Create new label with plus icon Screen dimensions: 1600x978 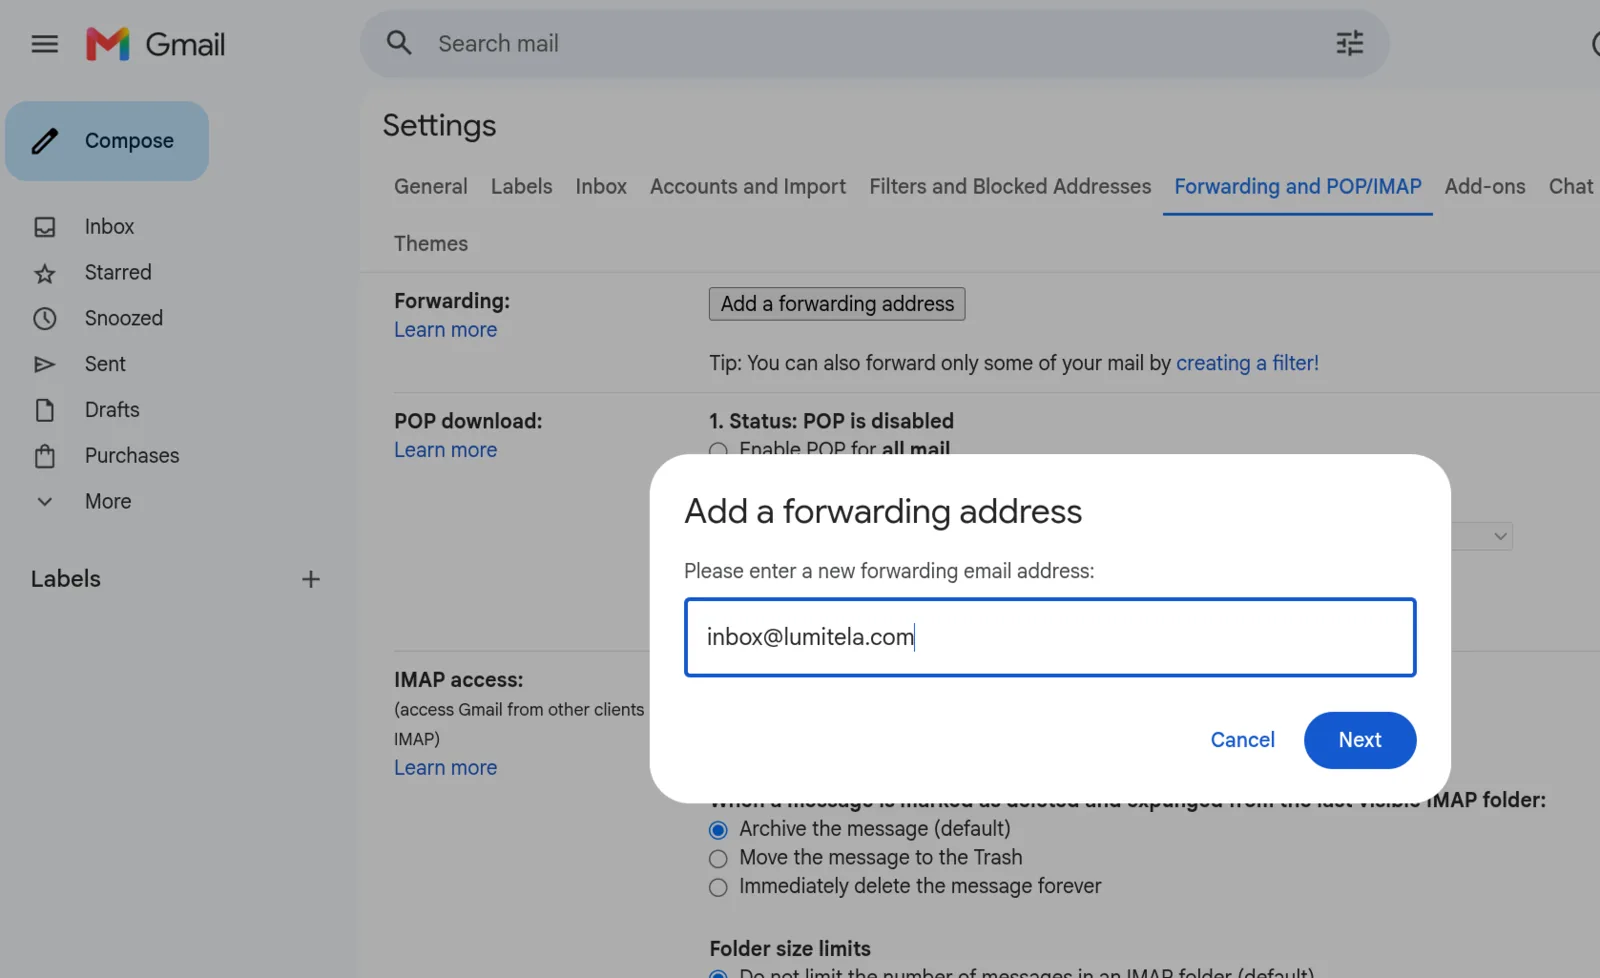pyautogui.click(x=311, y=579)
